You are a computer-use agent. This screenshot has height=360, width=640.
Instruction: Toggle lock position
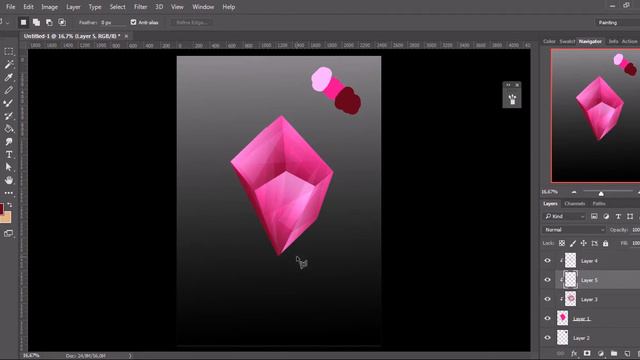pyautogui.click(x=584, y=243)
